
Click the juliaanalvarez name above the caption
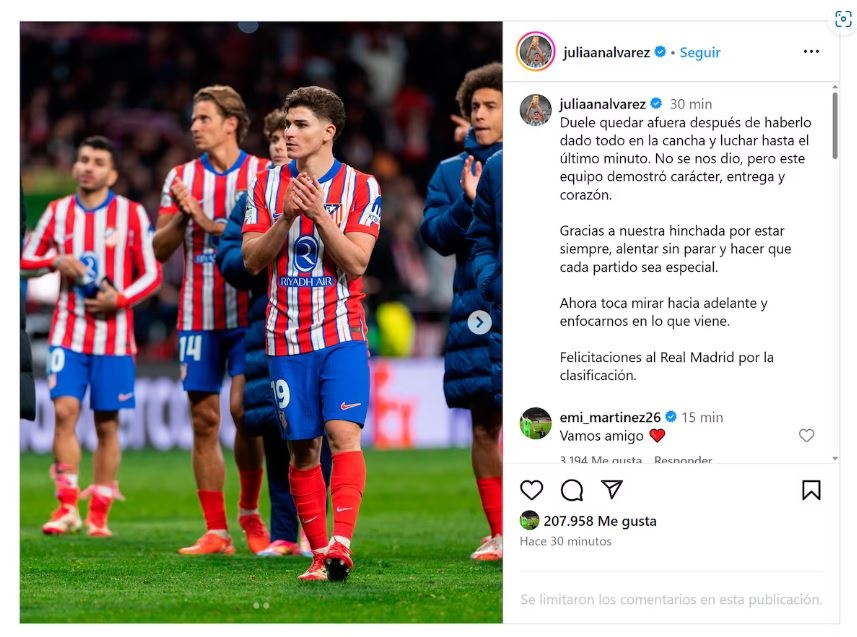[602, 104]
